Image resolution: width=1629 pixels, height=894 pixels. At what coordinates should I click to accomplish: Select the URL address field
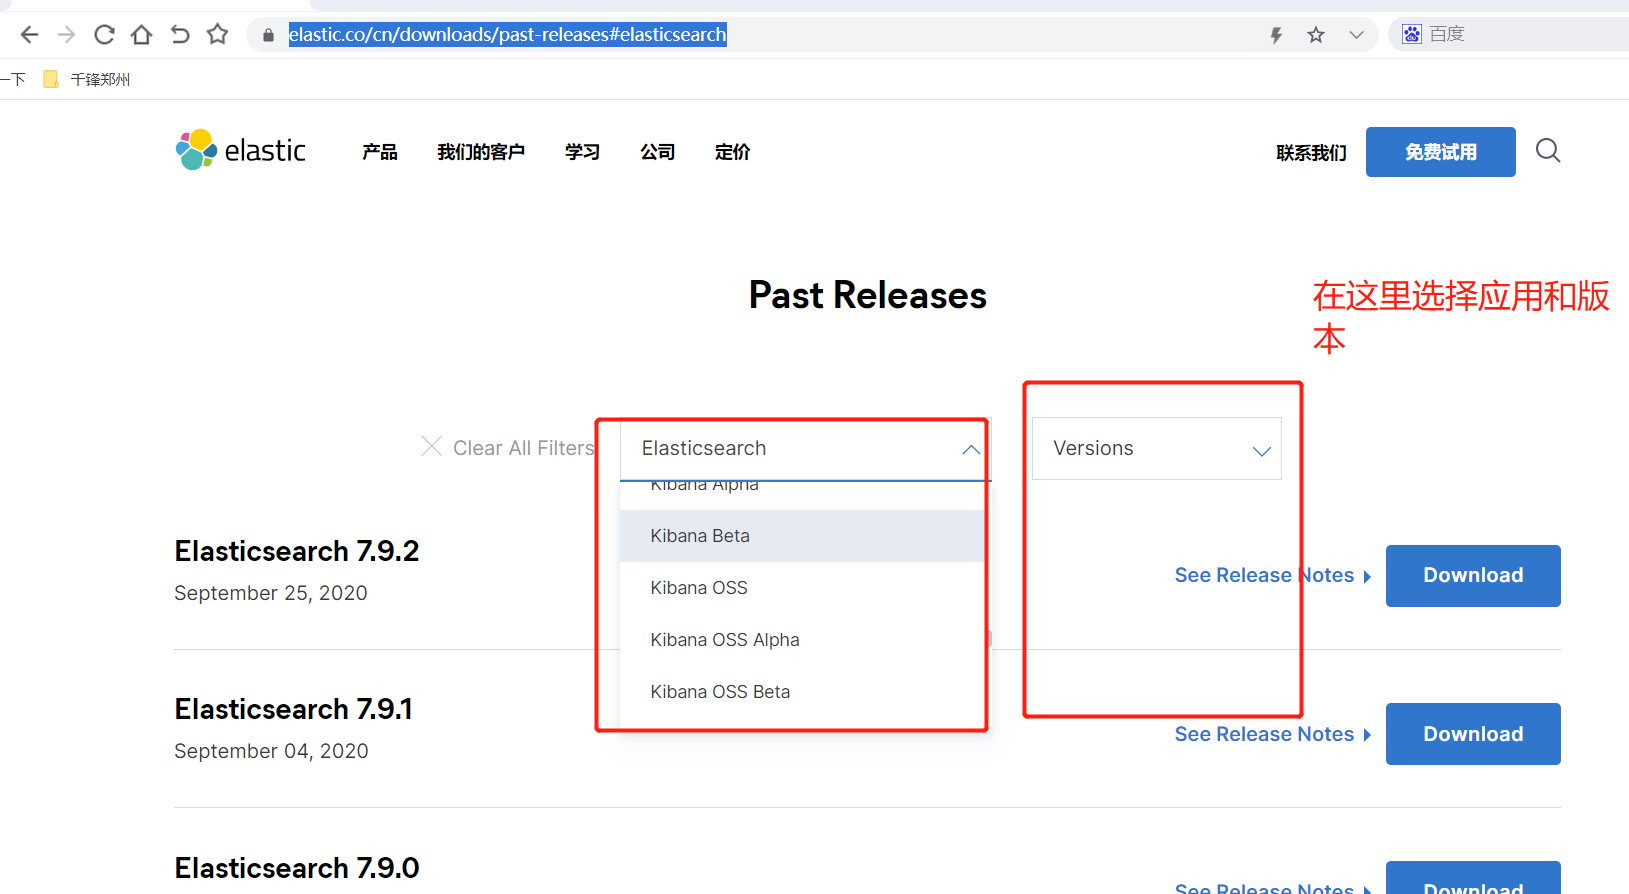click(x=507, y=35)
